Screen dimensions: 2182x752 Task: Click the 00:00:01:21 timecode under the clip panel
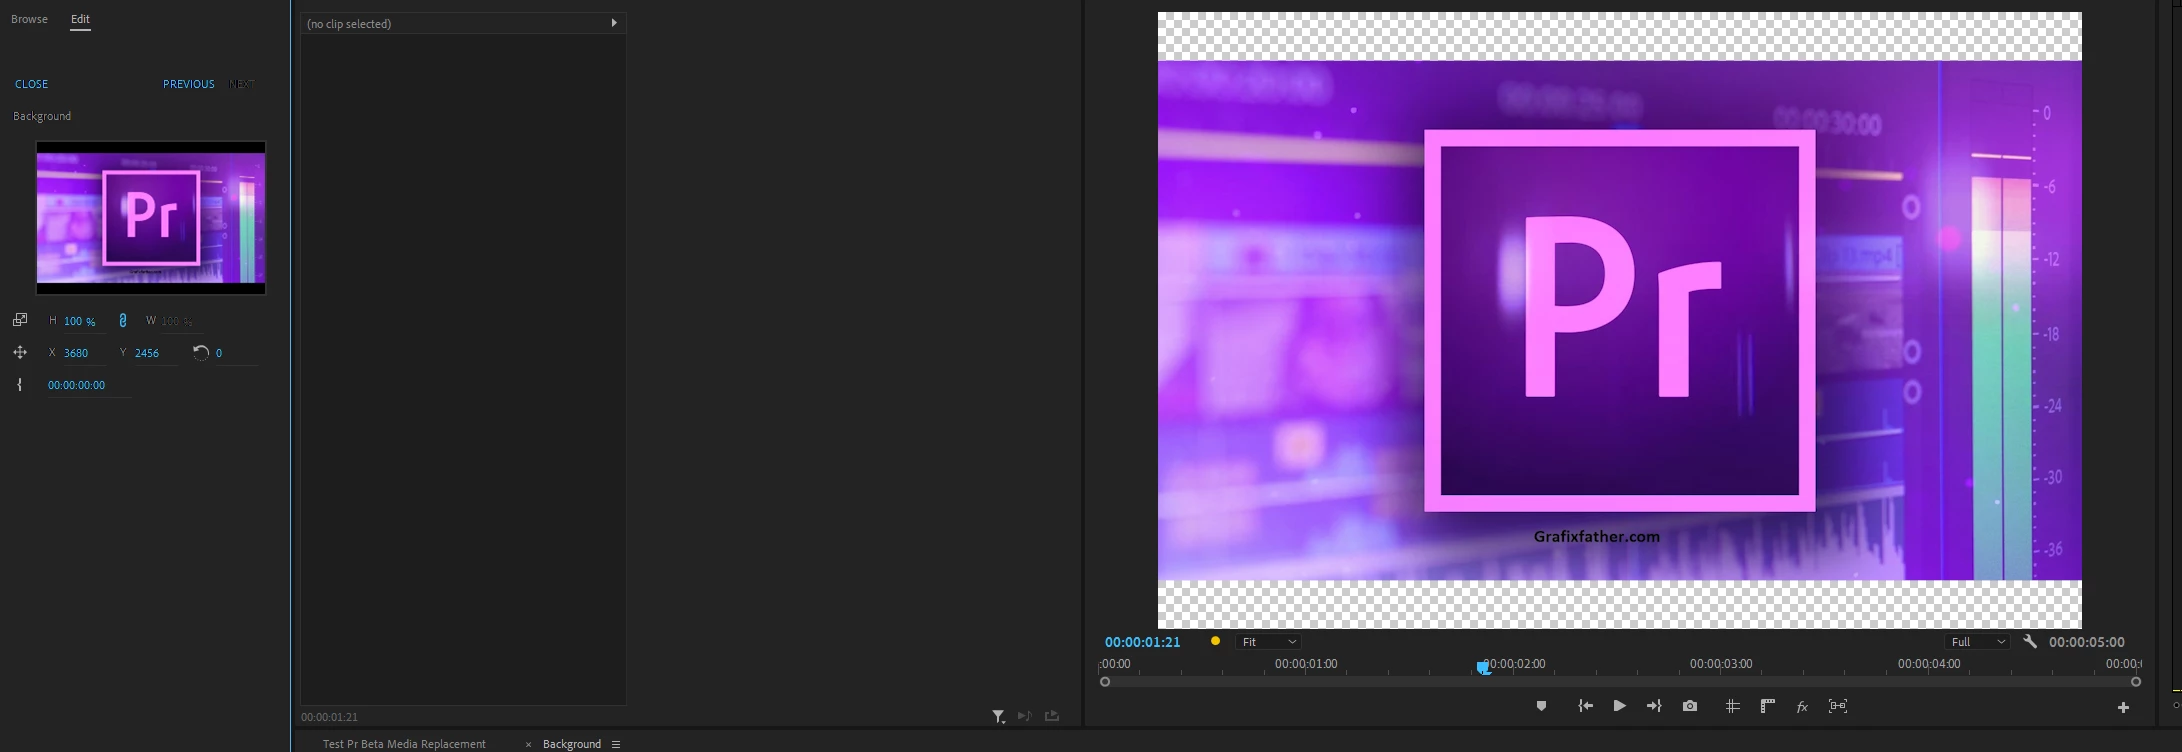coord(329,717)
